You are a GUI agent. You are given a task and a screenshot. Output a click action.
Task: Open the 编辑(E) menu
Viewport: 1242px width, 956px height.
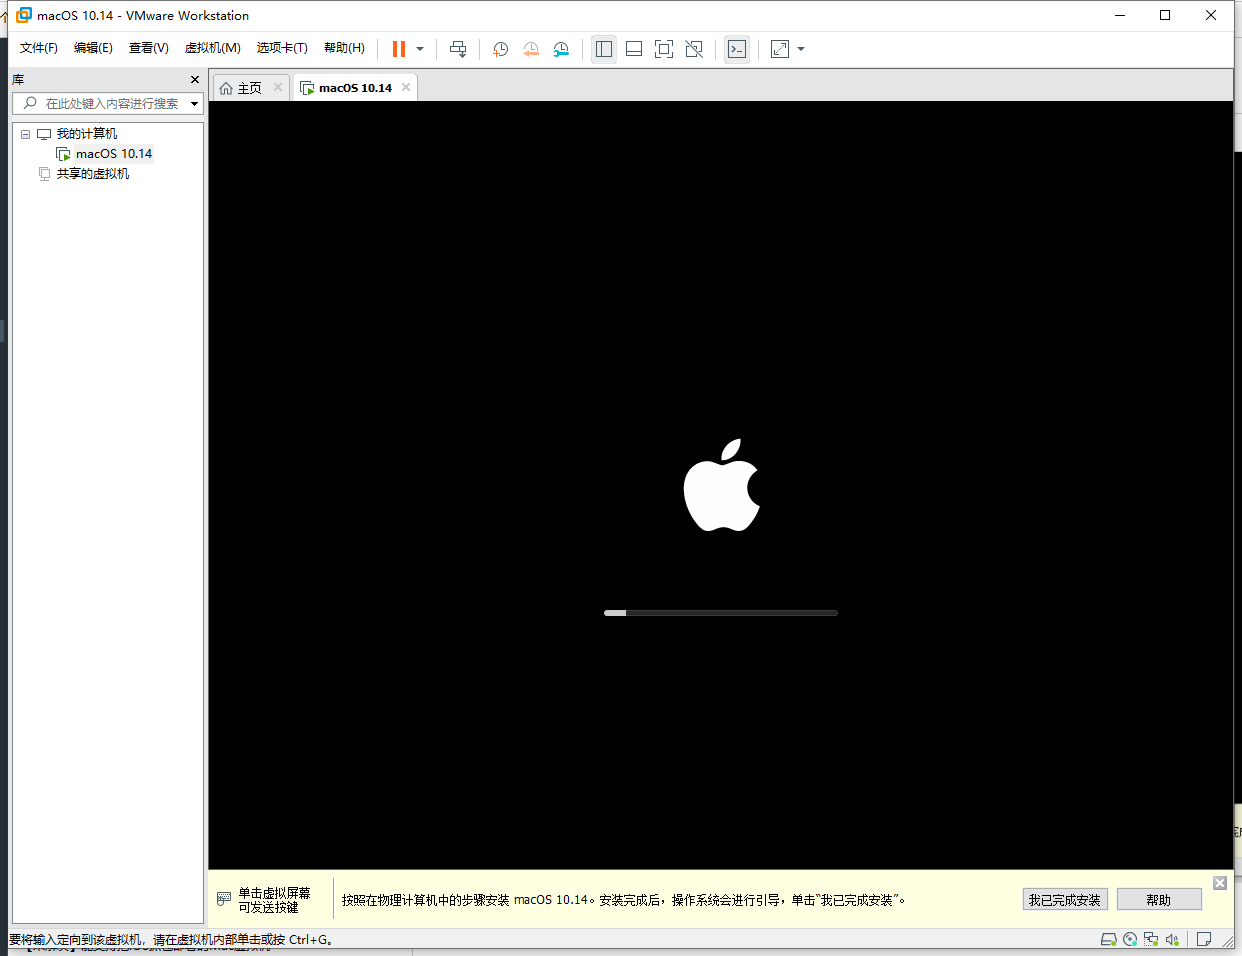[x=93, y=48]
